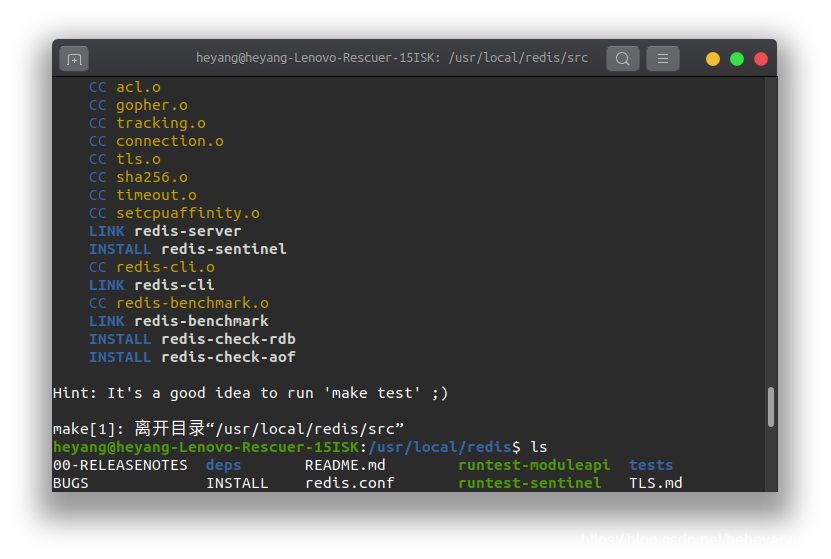831x559 pixels.
Task: Click the window title path text
Action: [x=392, y=58]
